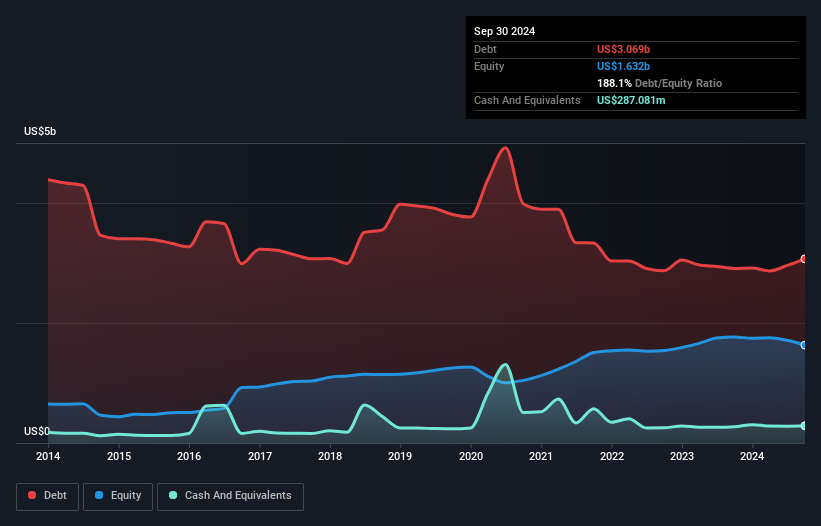Select the 2022 x-axis label
This screenshot has height=526, width=821.
click(612, 456)
